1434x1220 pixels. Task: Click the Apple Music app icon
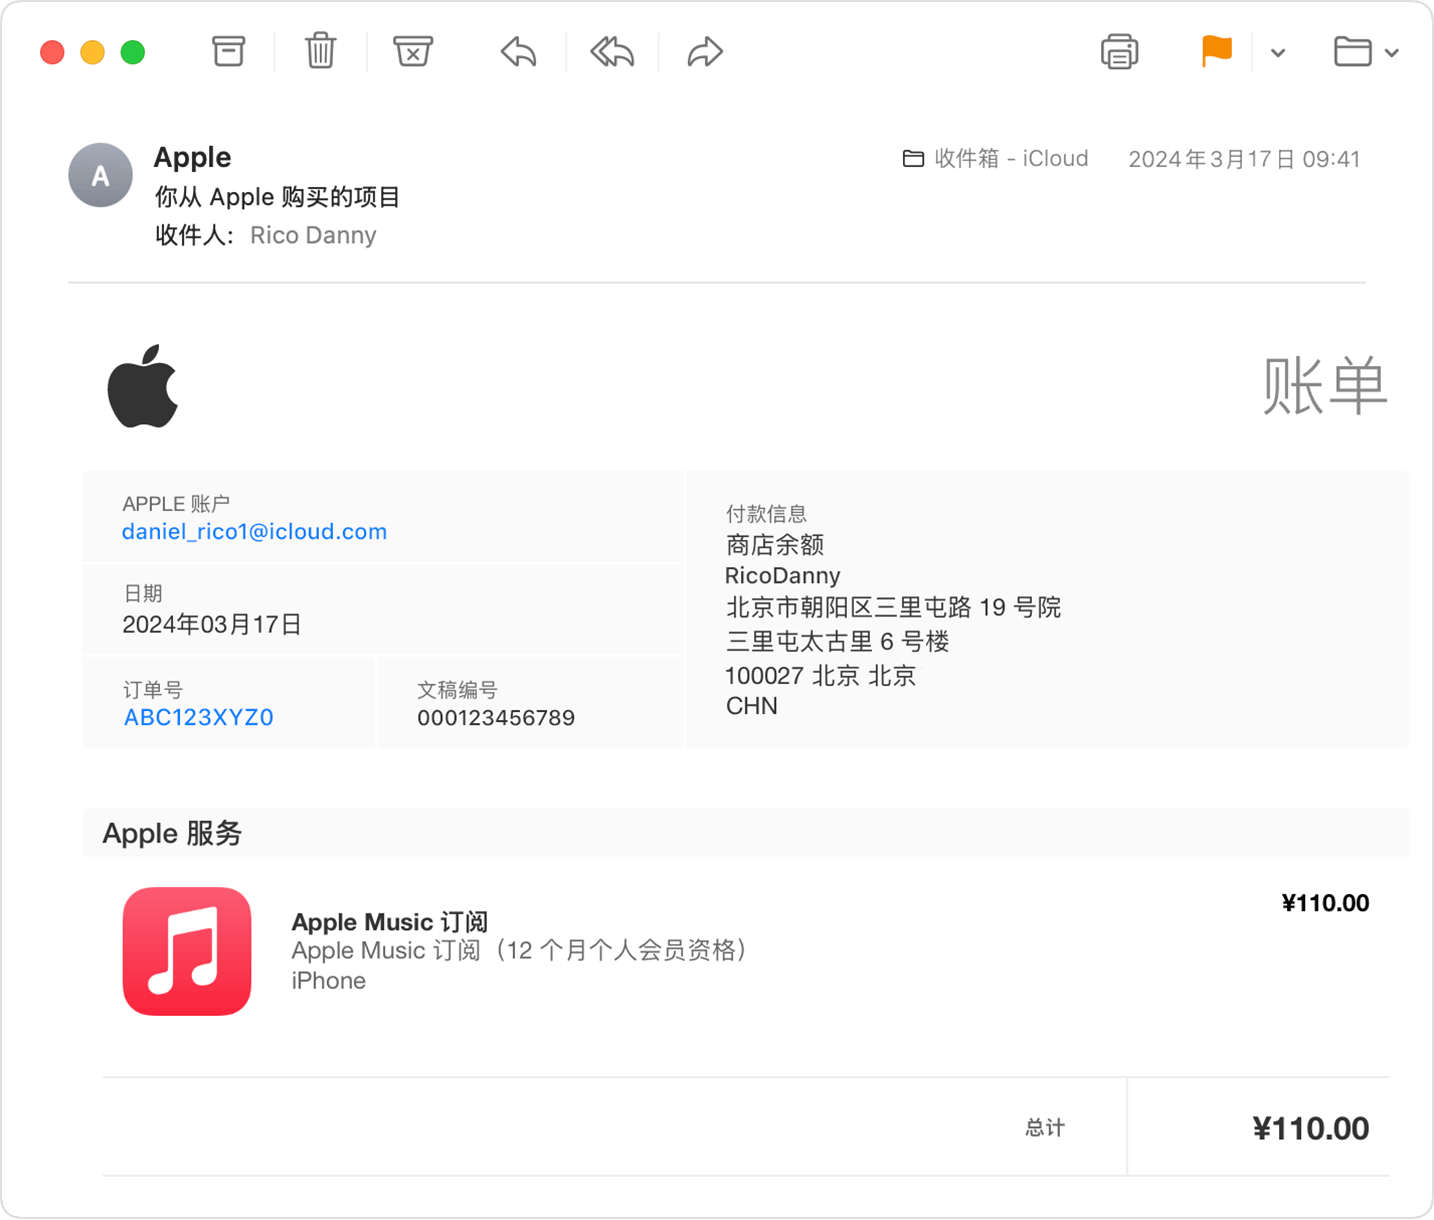point(187,951)
